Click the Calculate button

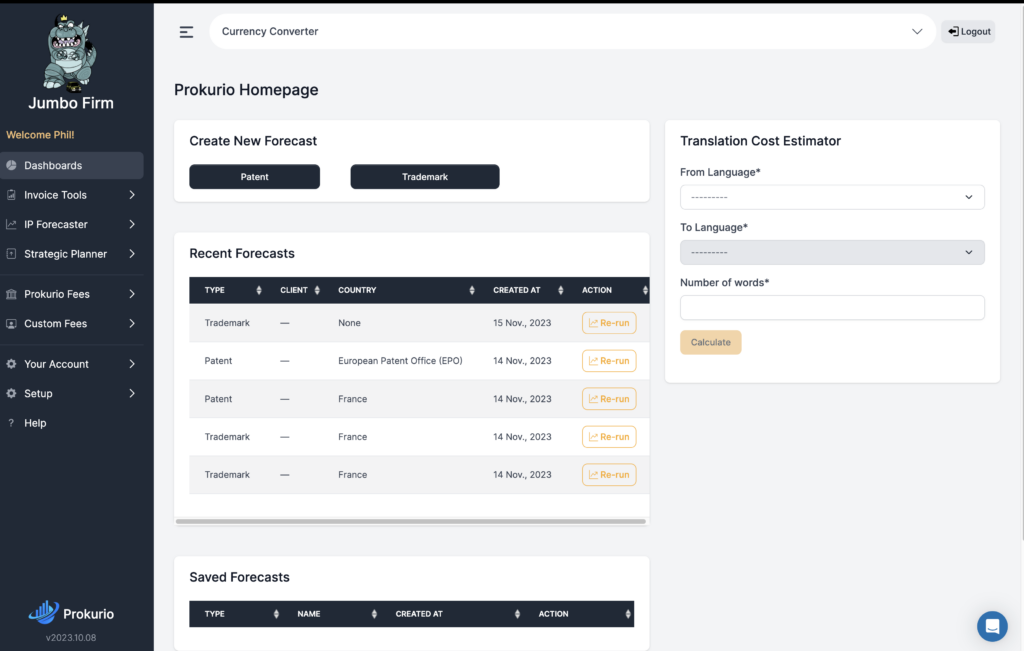pyautogui.click(x=711, y=342)
